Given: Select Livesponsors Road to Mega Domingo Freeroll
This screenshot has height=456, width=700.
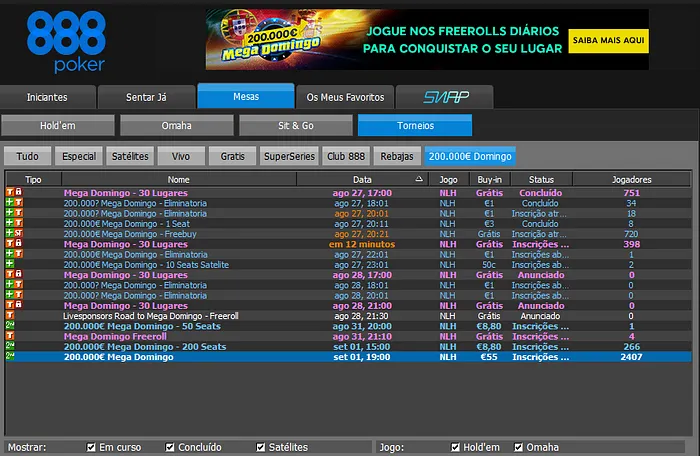Looking at the screenshot, I should 348,316.
